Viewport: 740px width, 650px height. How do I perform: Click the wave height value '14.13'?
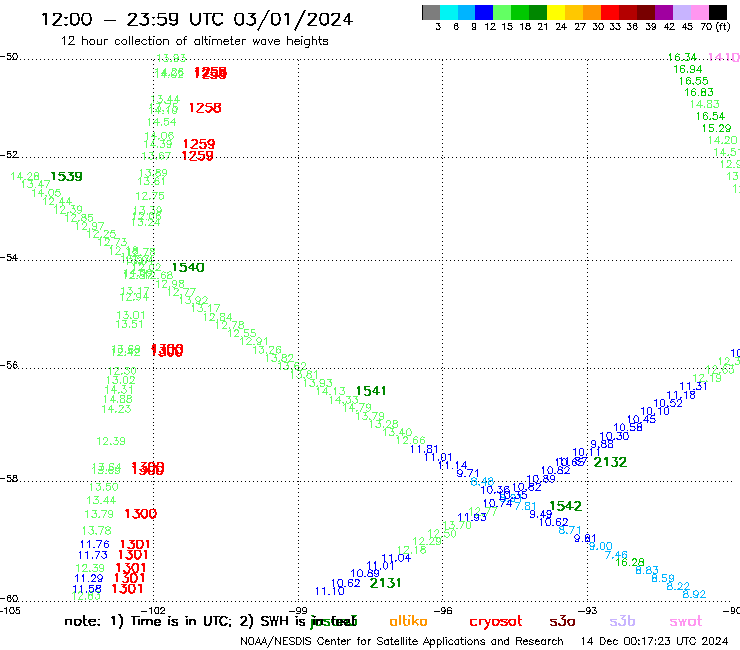click(331, 391)
